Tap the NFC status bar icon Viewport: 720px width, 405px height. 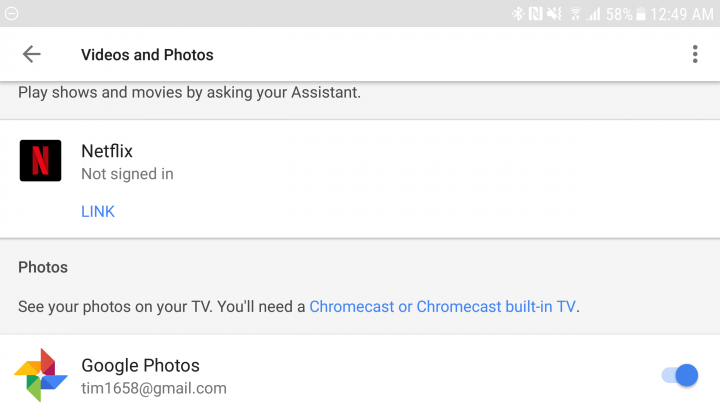pos(535,14)
